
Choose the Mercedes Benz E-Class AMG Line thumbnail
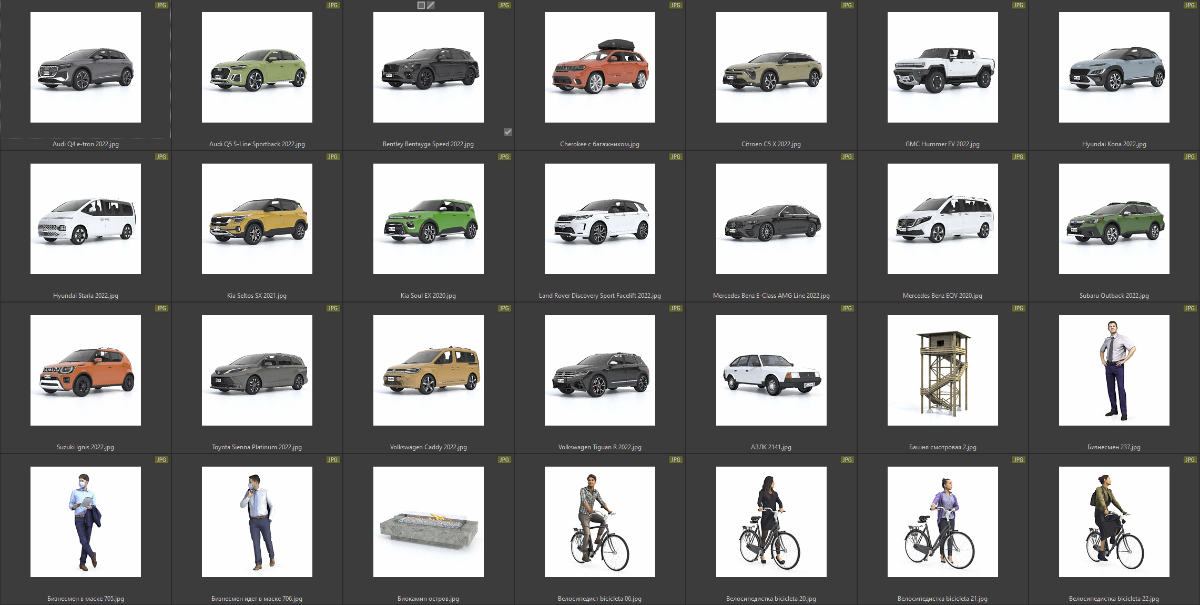(771, 219)
